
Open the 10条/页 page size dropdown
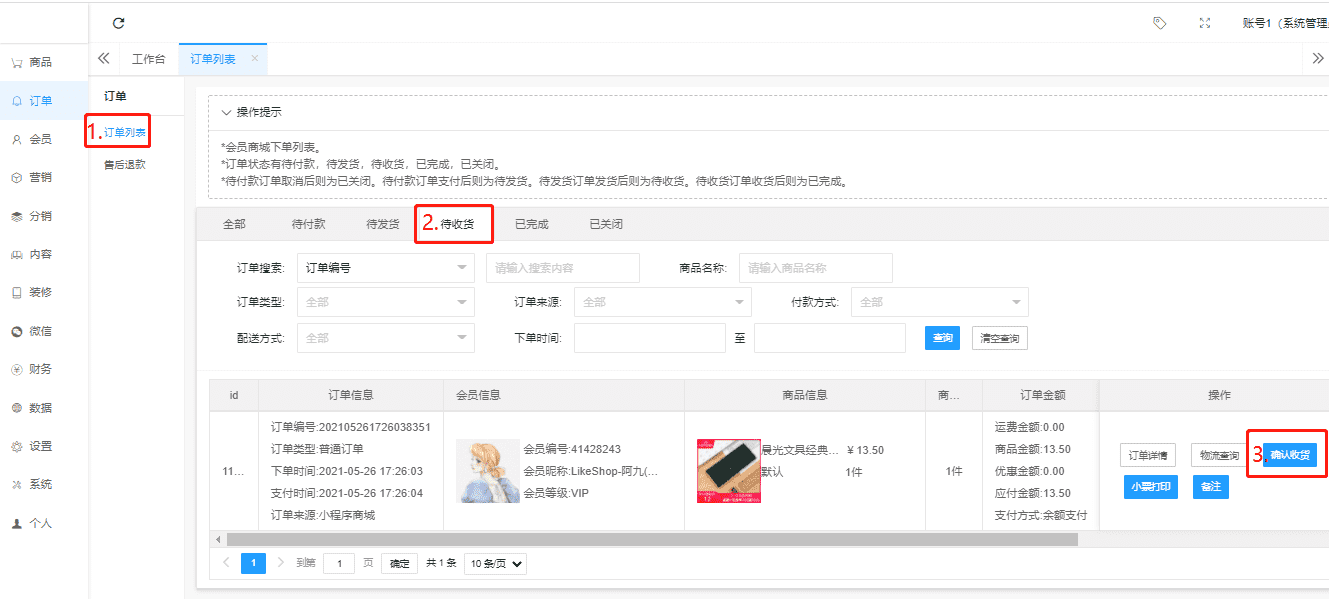coord(495,564)
